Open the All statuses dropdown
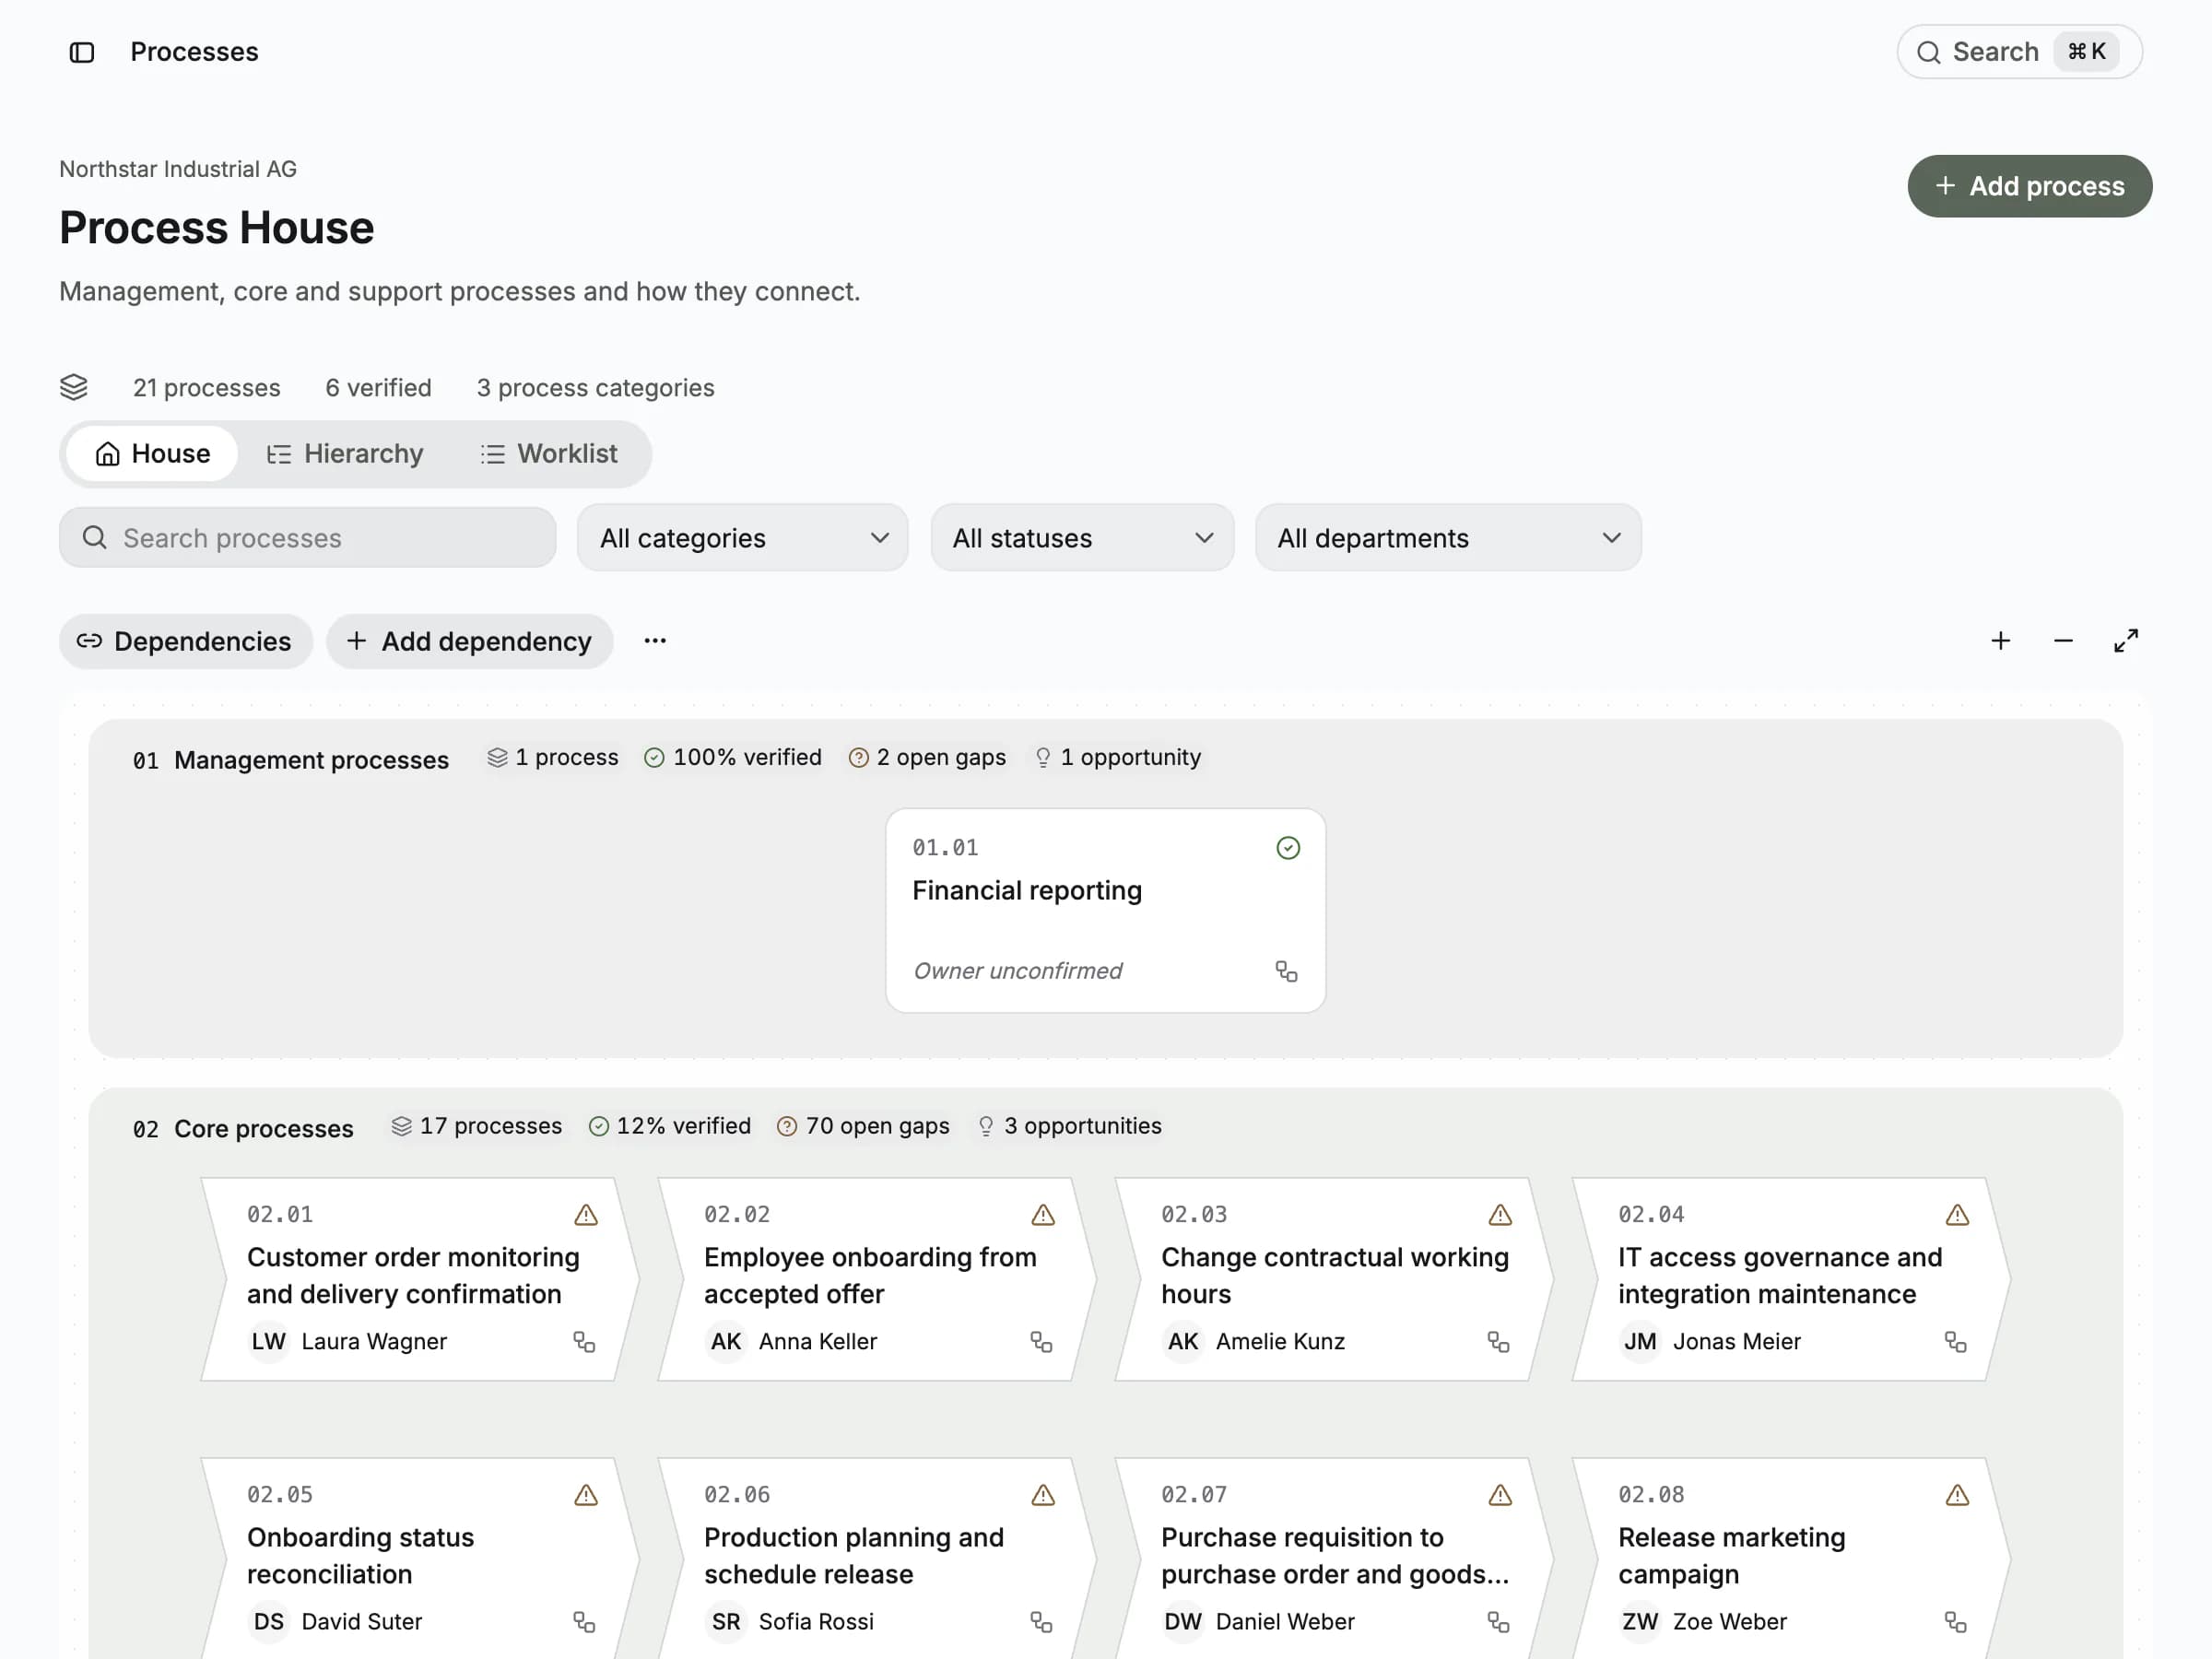This screenshot has width=2212, height=1659. [x=1082, y=538]
